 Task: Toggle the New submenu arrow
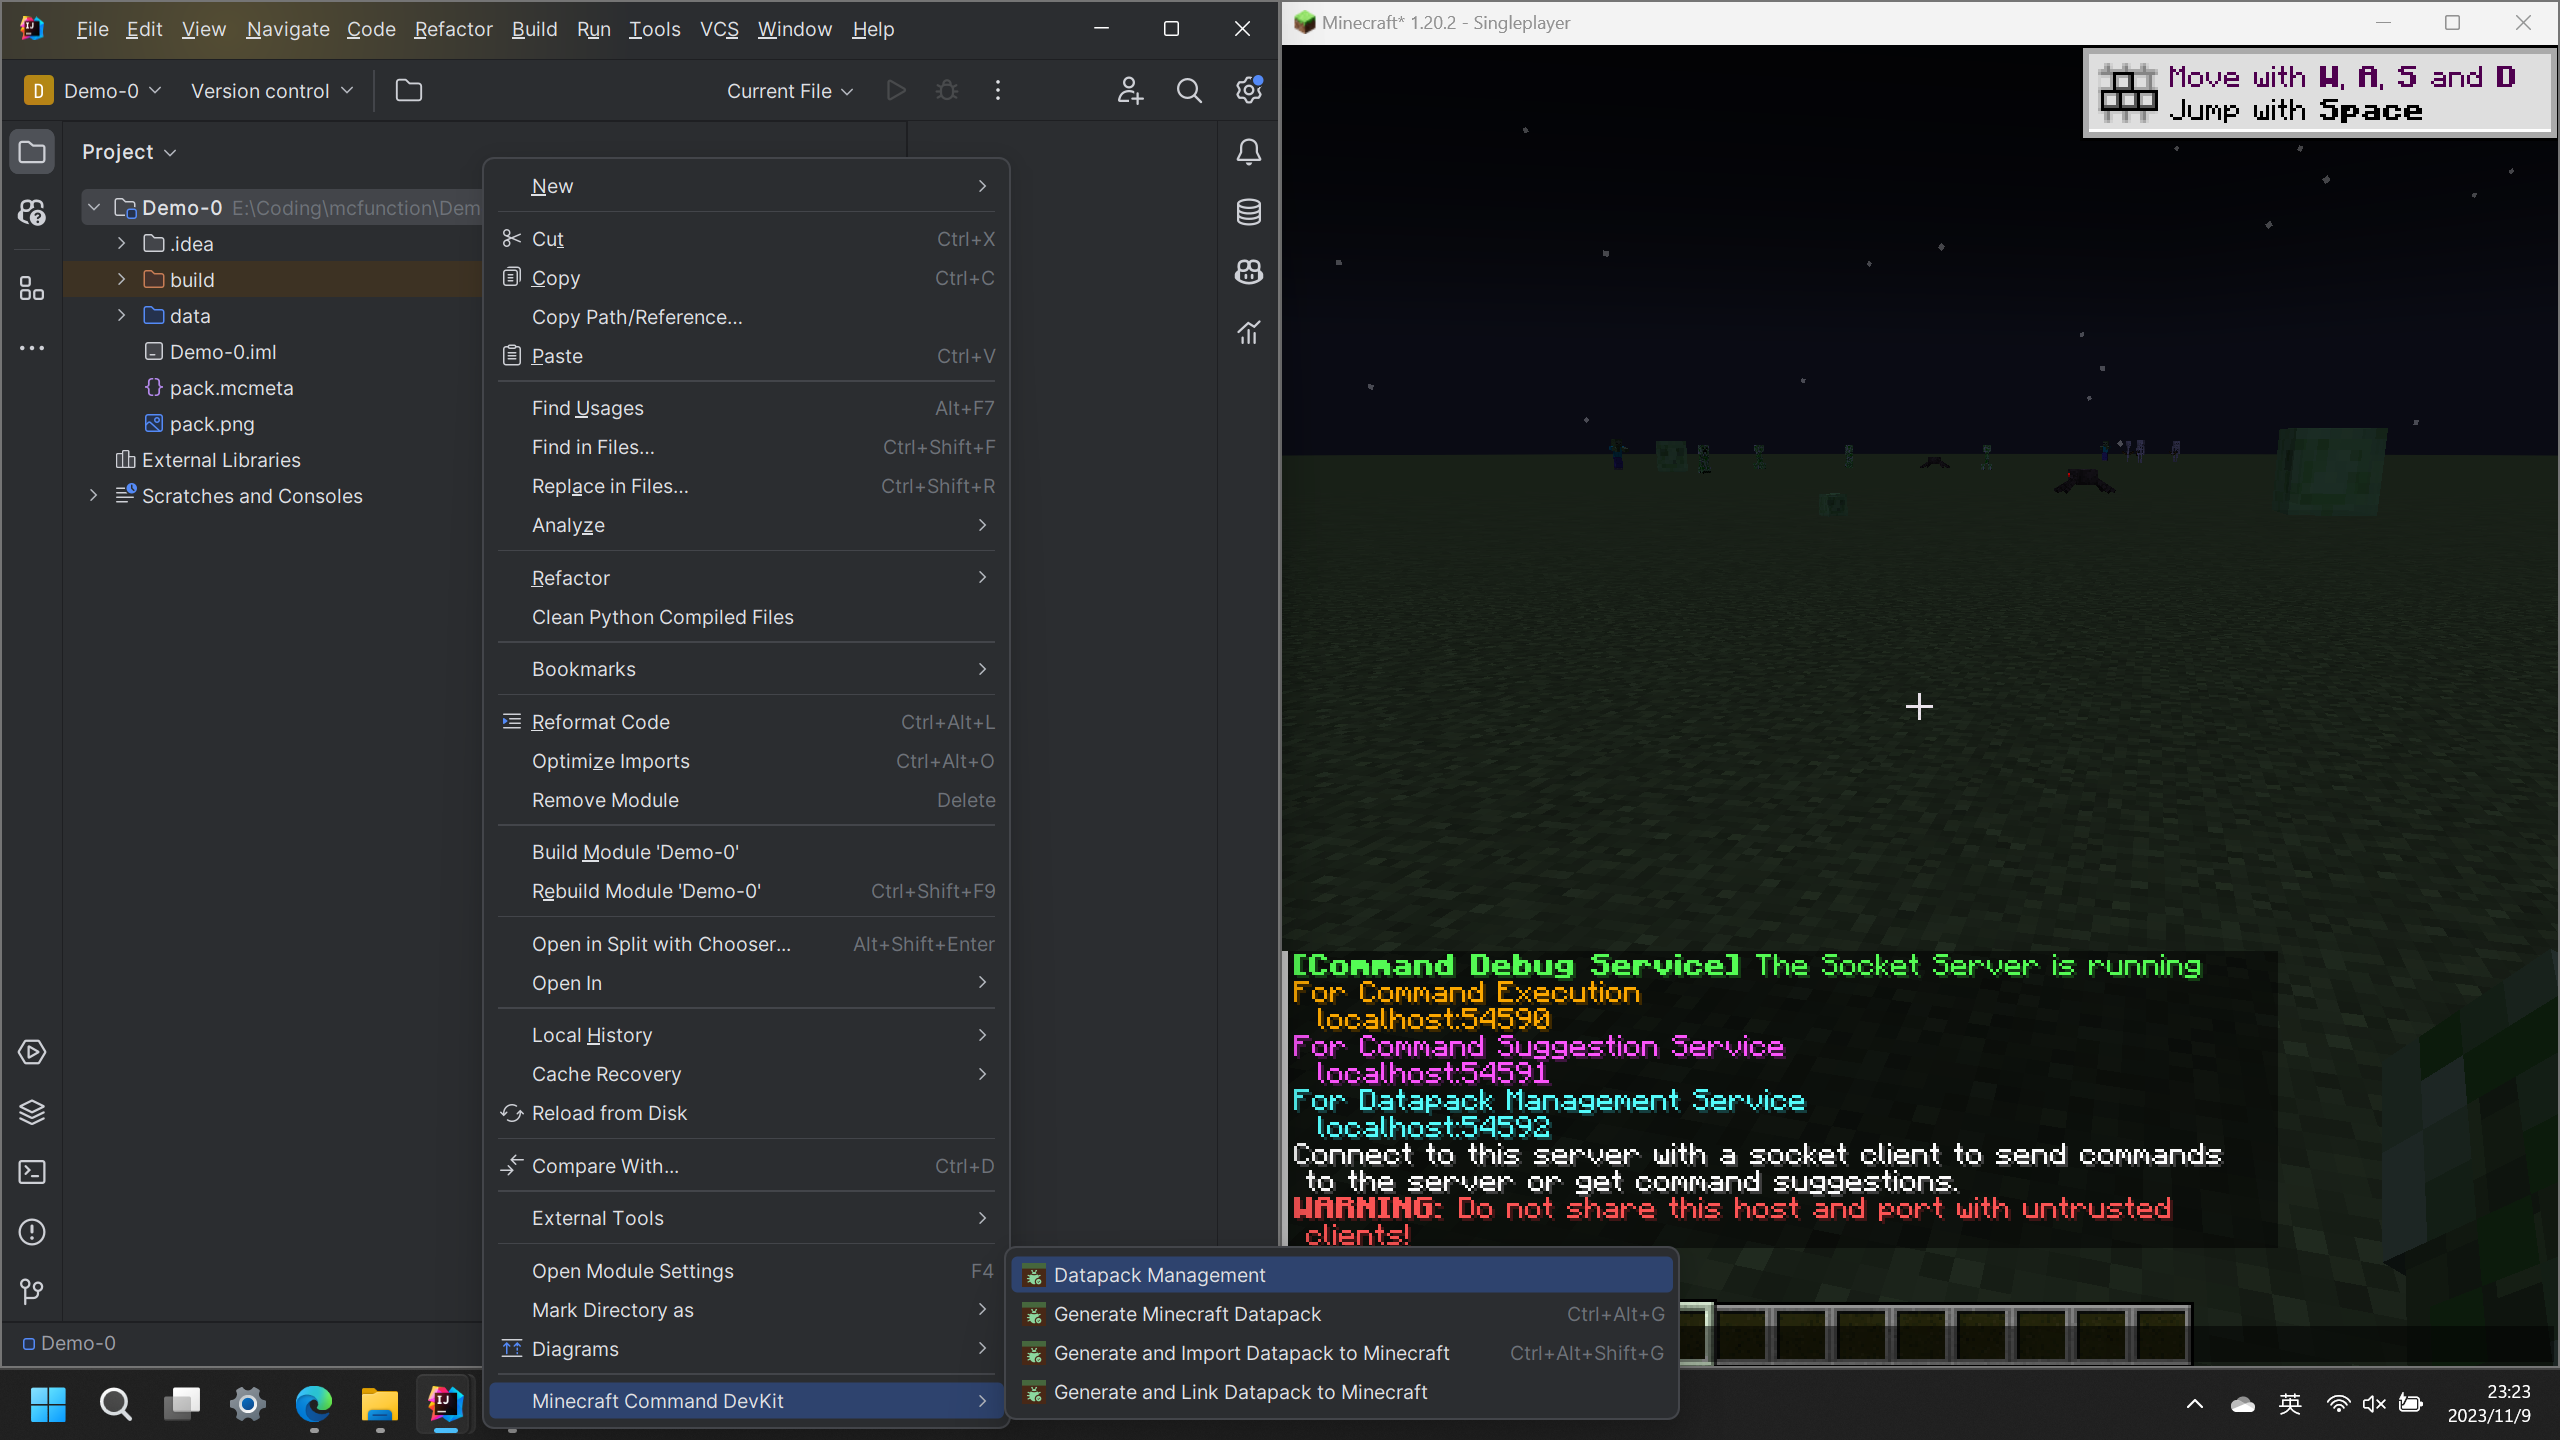click(x=981, y=185)
